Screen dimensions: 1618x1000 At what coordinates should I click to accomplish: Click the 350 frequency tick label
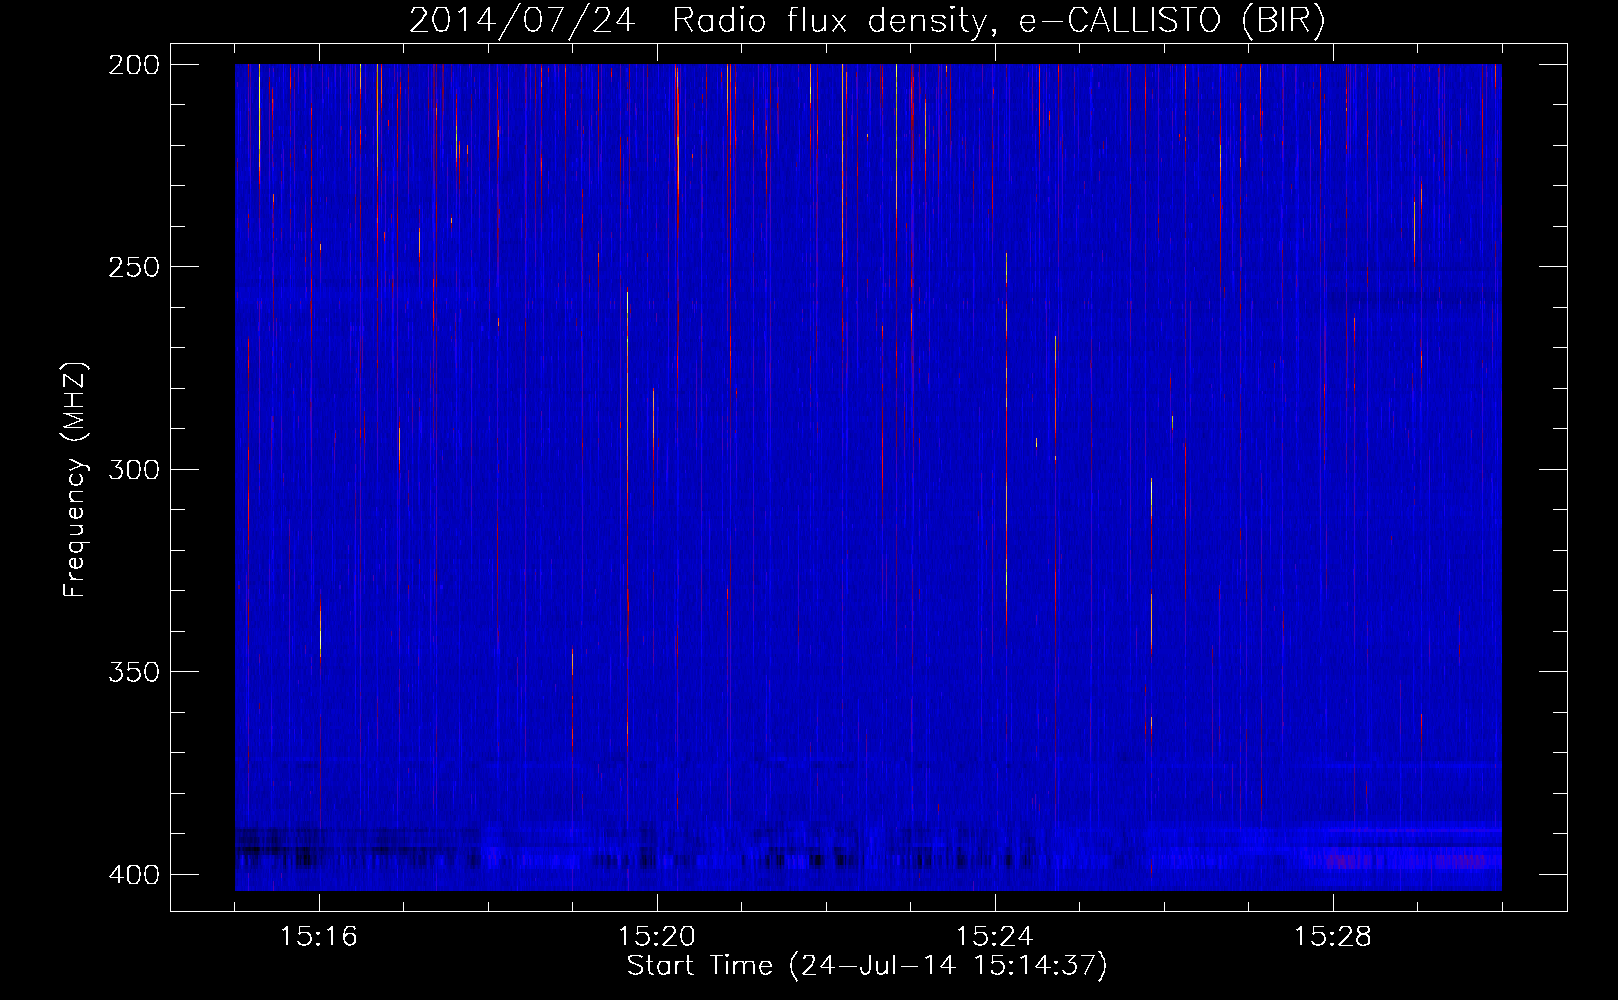pos(133,671)
